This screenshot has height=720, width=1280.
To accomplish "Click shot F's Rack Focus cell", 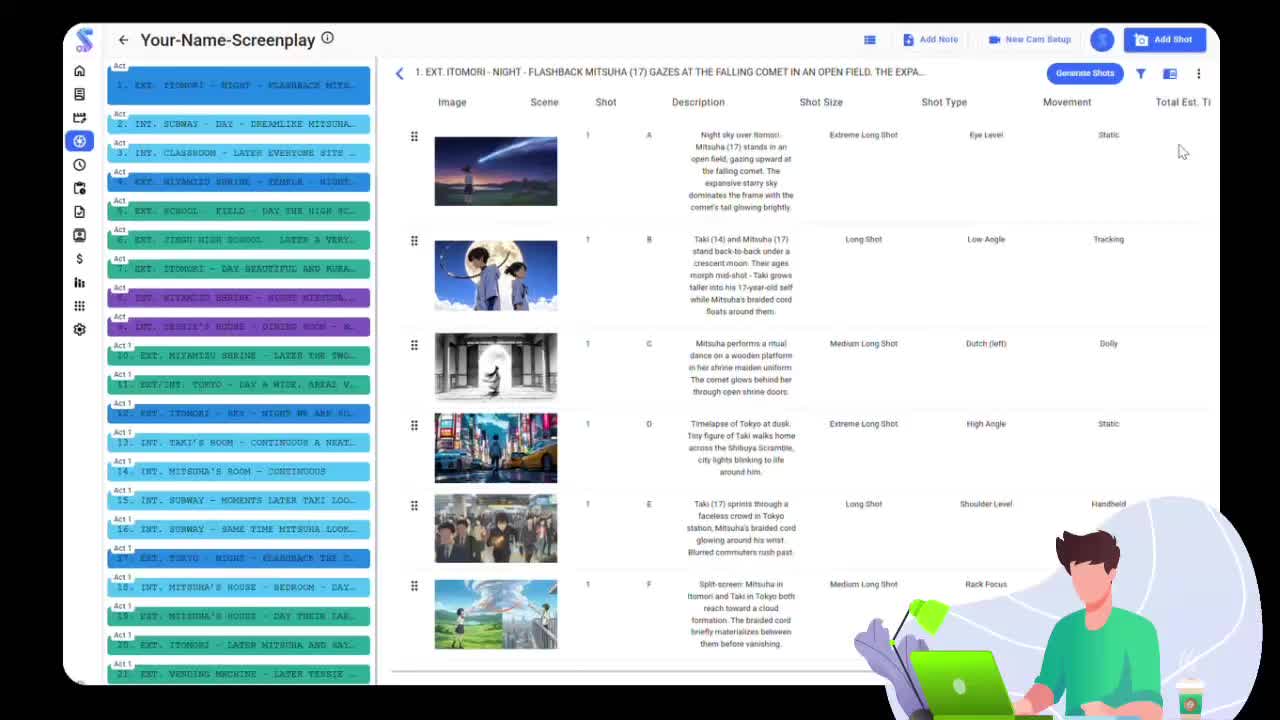I will pos(986,584).
